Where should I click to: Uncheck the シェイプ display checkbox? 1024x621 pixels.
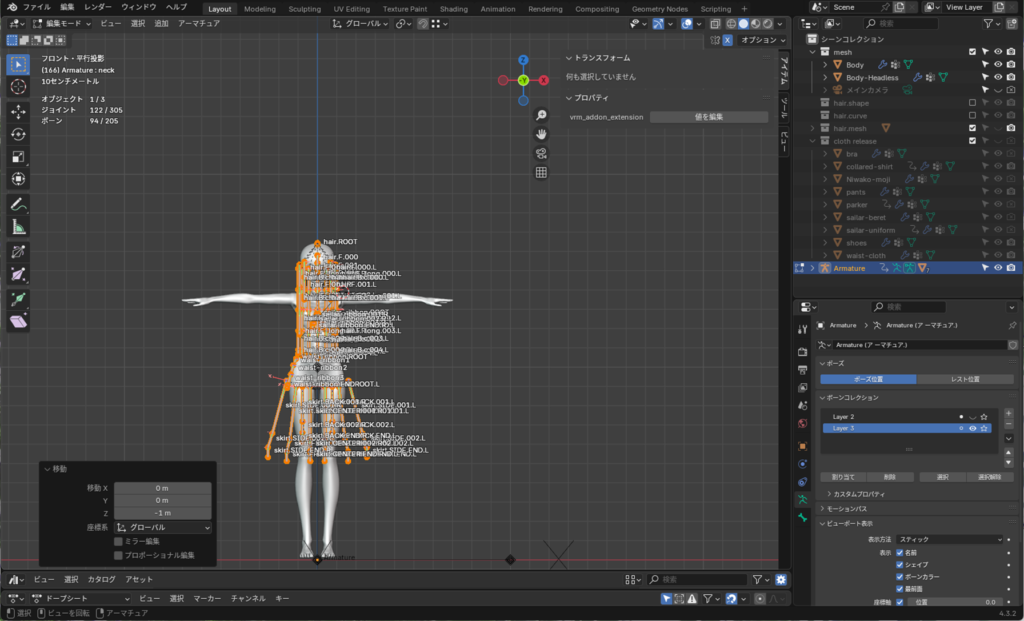pyautogui.click(x=900, y=564)
